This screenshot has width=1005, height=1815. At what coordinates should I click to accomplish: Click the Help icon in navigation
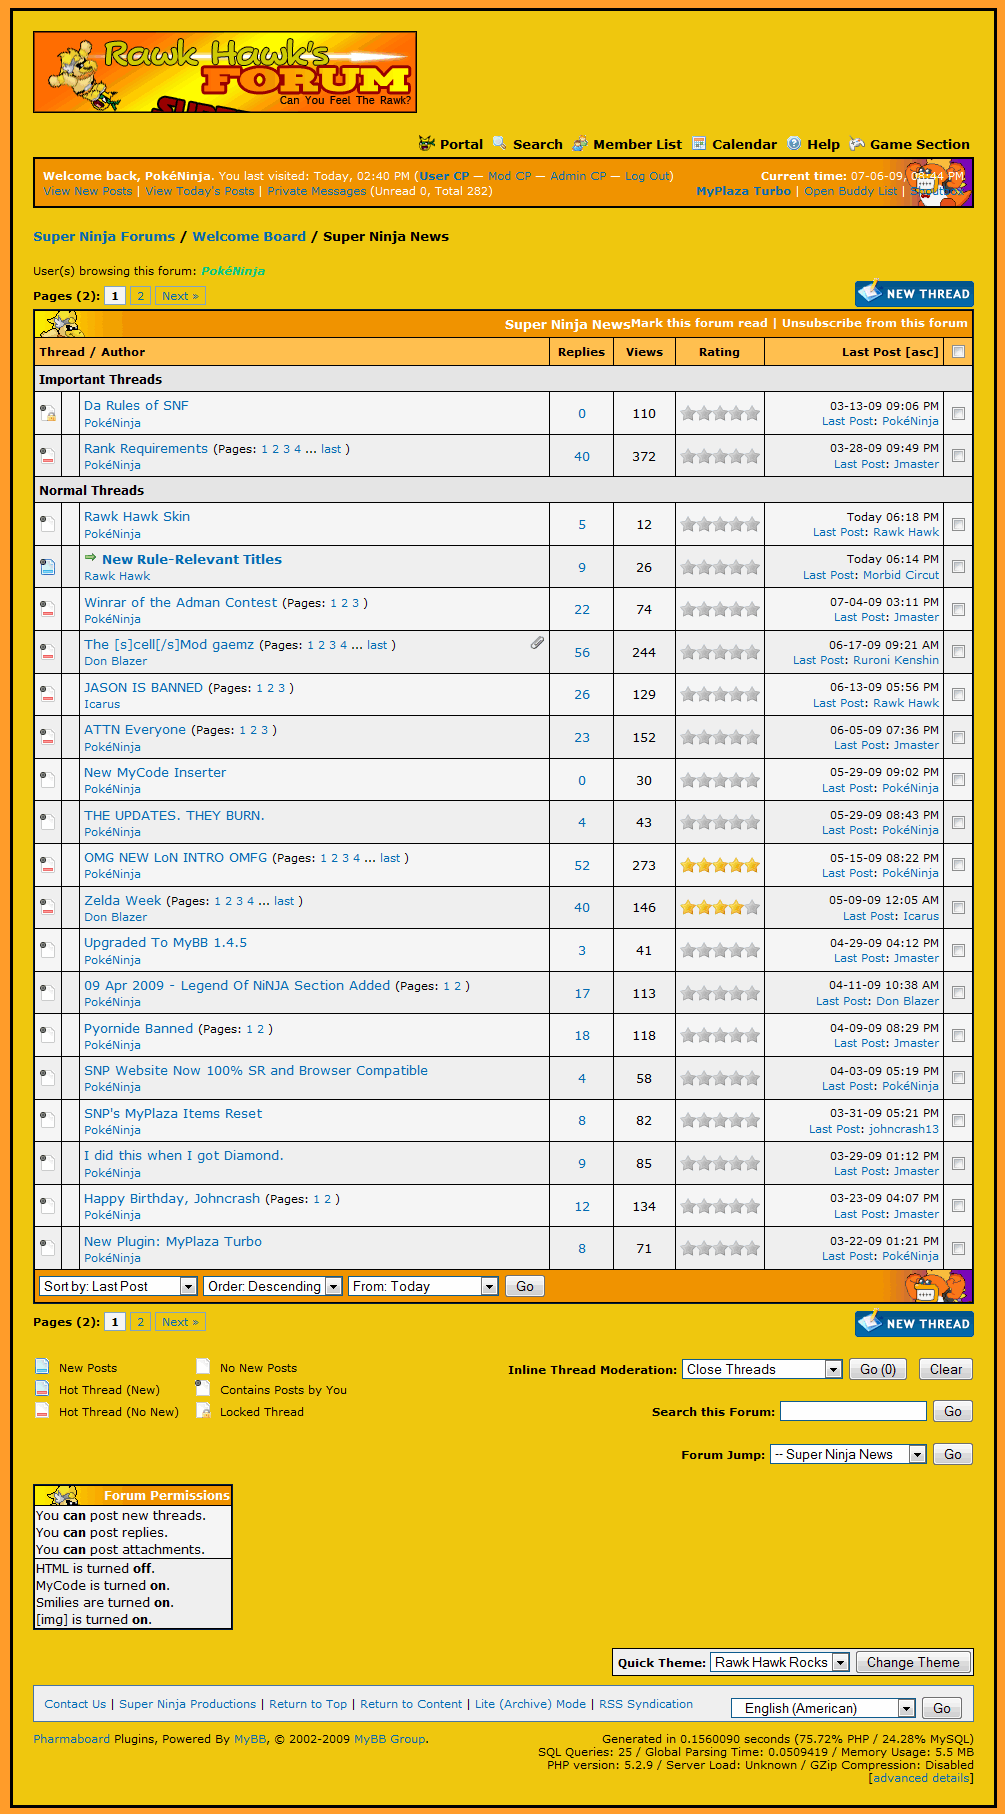click(794, 143)
